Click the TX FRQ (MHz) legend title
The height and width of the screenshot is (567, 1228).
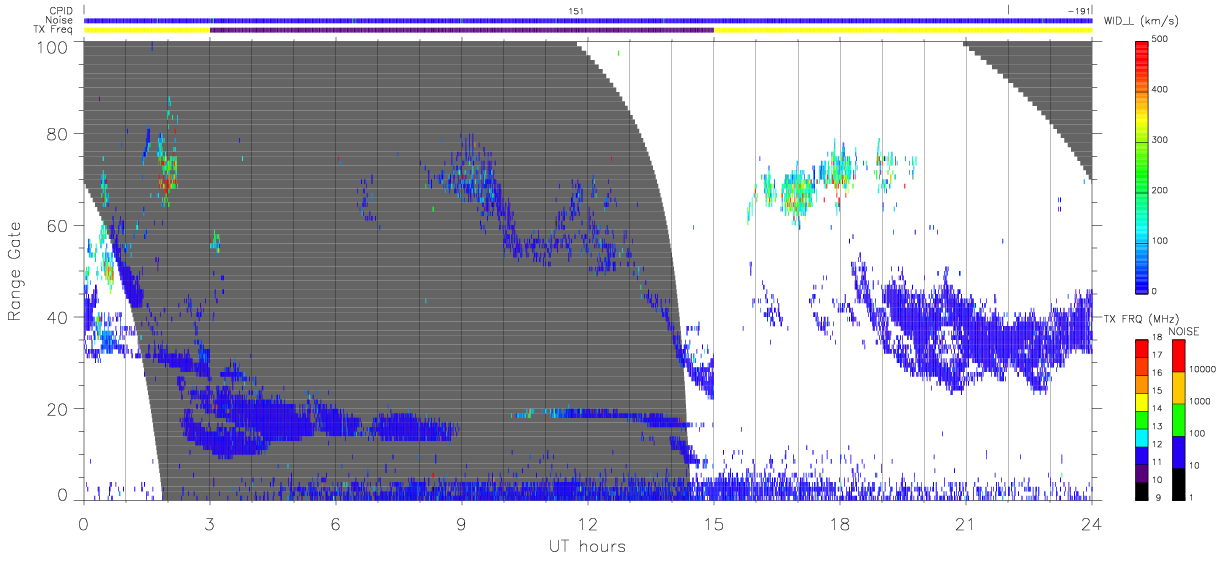pos(1142,318)
